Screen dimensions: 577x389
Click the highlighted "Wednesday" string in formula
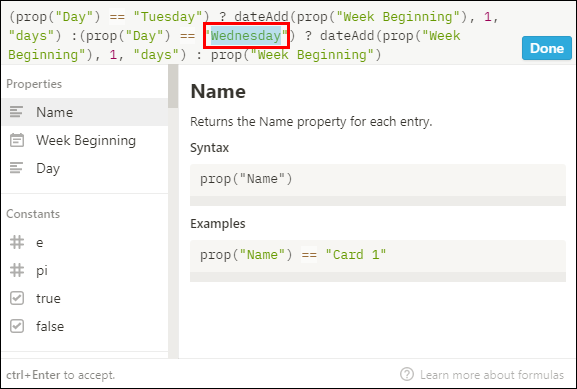tap(246, 36)
